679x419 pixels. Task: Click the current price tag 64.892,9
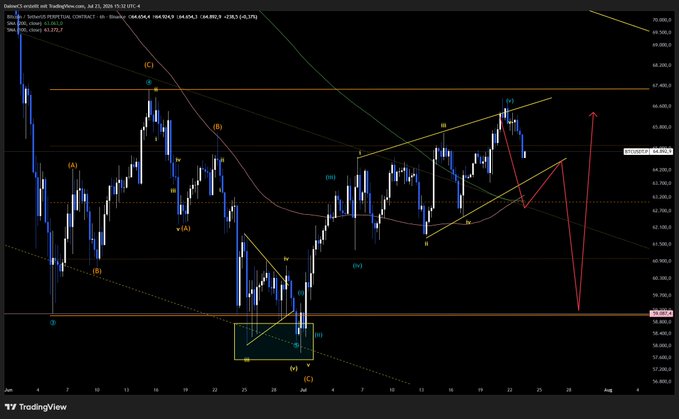point(662,152)
